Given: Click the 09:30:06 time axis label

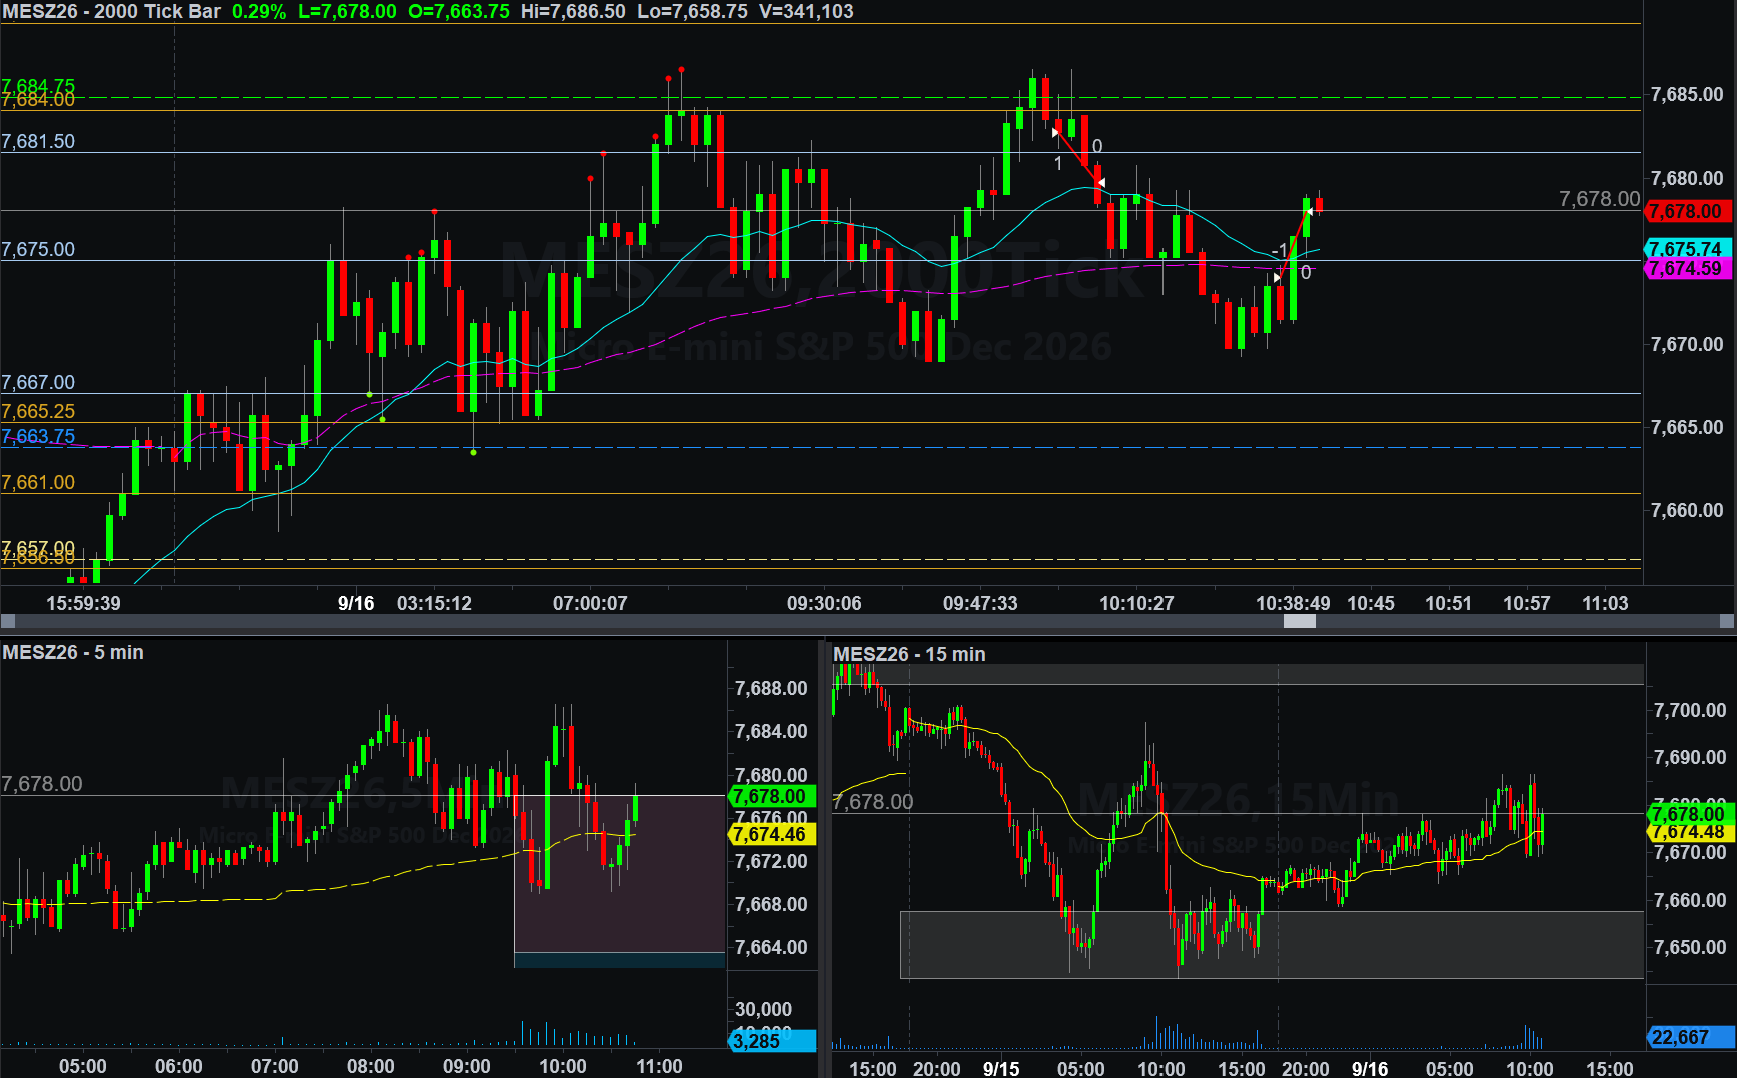Looking at the screenshot, I should (824, 603).
